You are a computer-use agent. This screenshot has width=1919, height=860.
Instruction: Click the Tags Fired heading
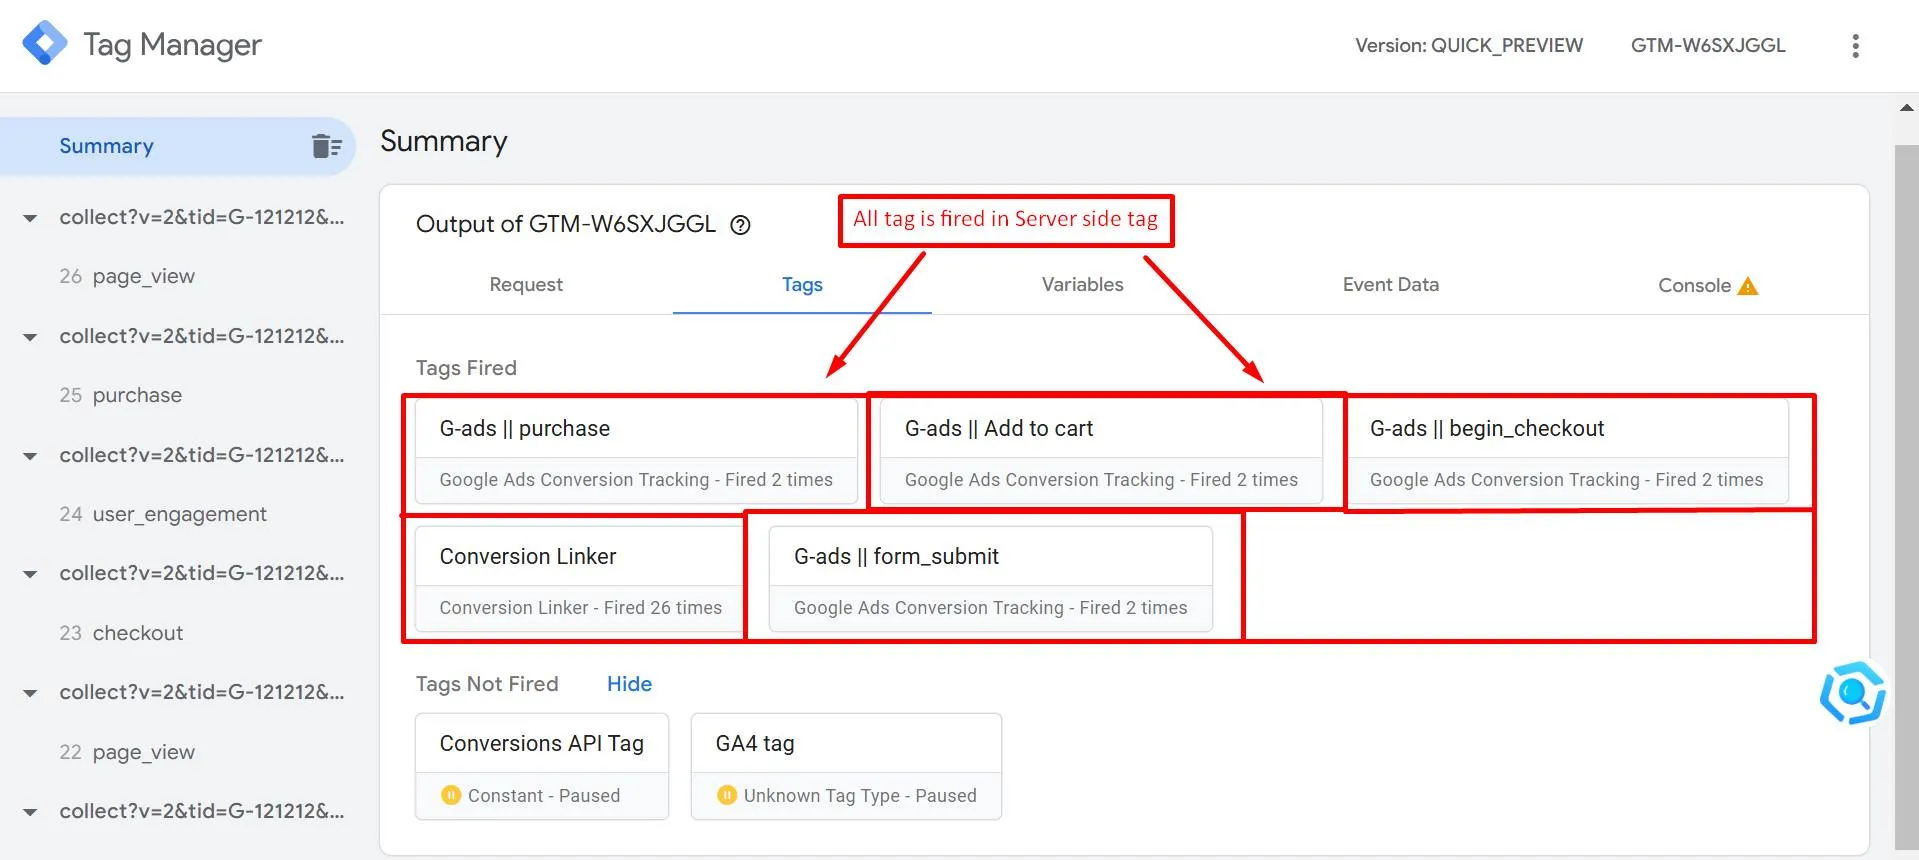(x=466, y=368)
